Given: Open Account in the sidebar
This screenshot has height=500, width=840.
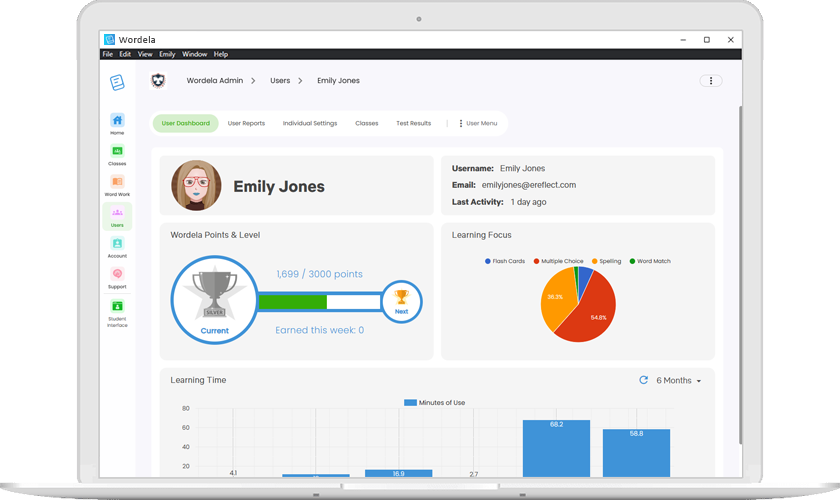Looking at the screenshot, I should 117,247.
